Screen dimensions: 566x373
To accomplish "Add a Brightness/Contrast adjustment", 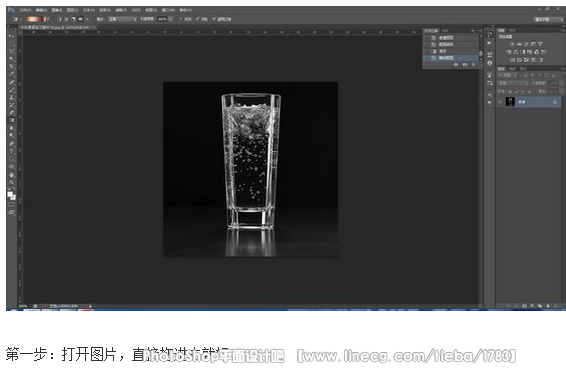I will point(512,44).
